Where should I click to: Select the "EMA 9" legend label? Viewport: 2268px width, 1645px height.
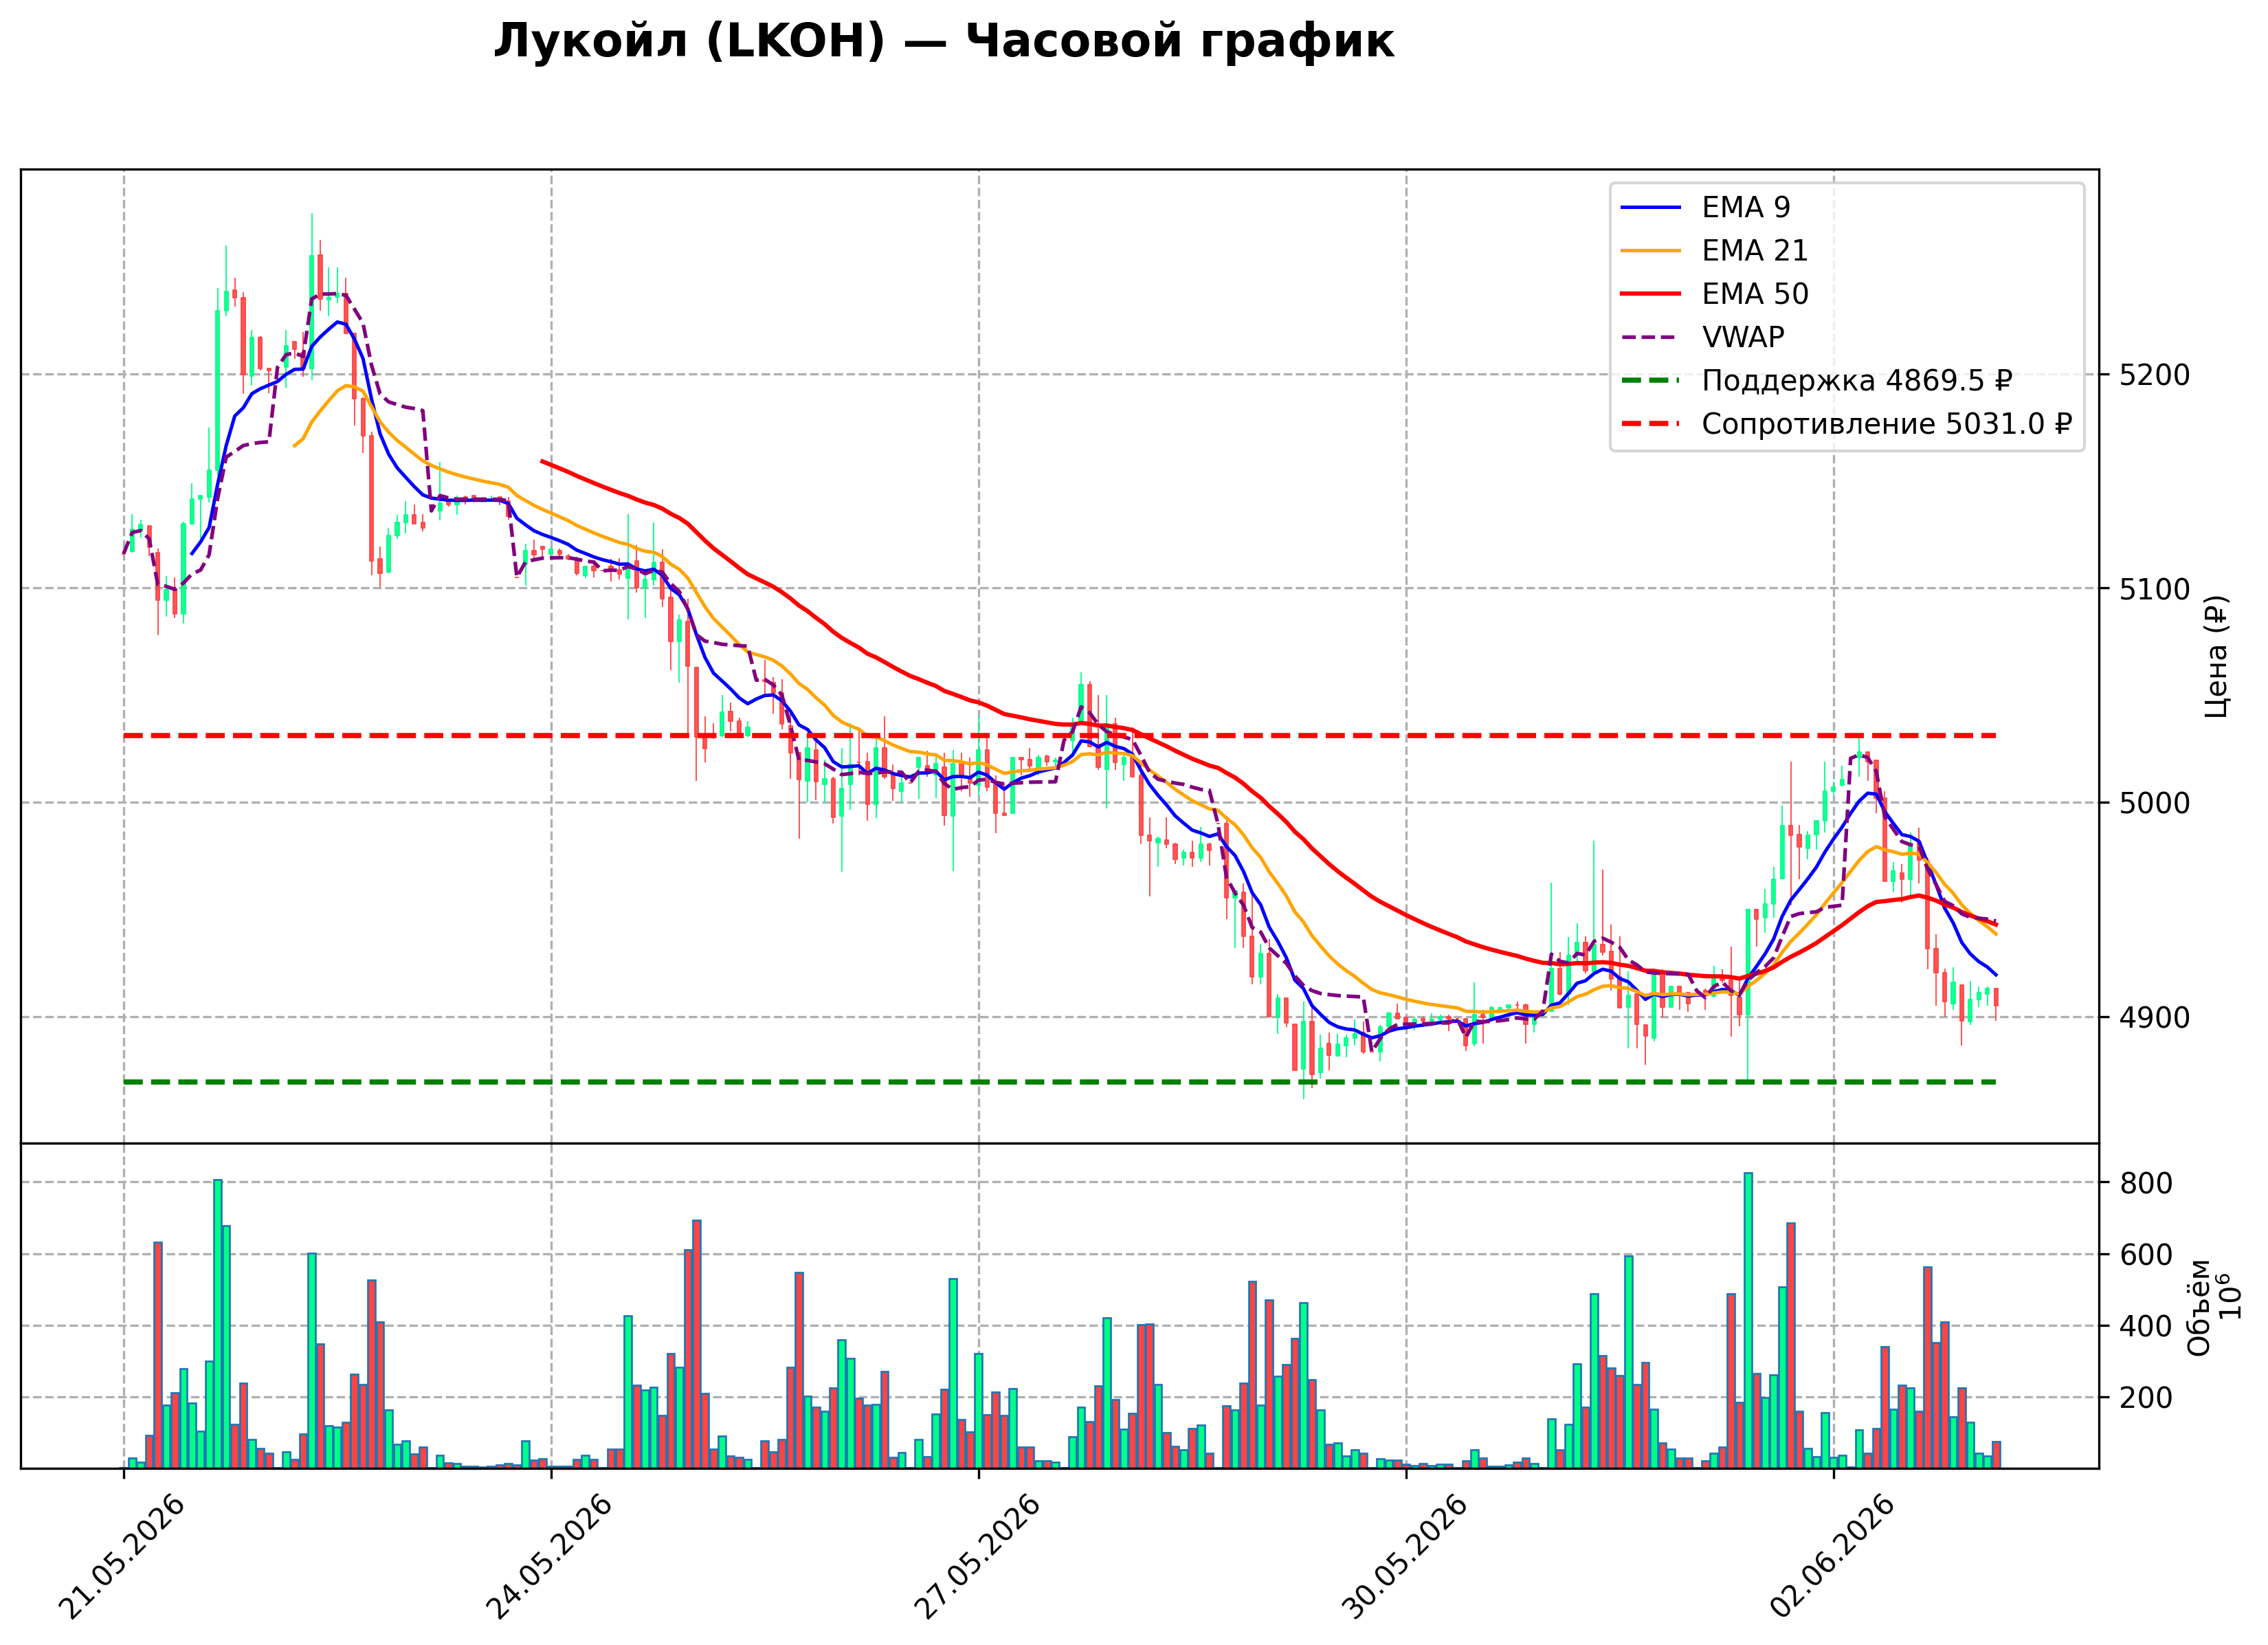(x=1745, y=207)
